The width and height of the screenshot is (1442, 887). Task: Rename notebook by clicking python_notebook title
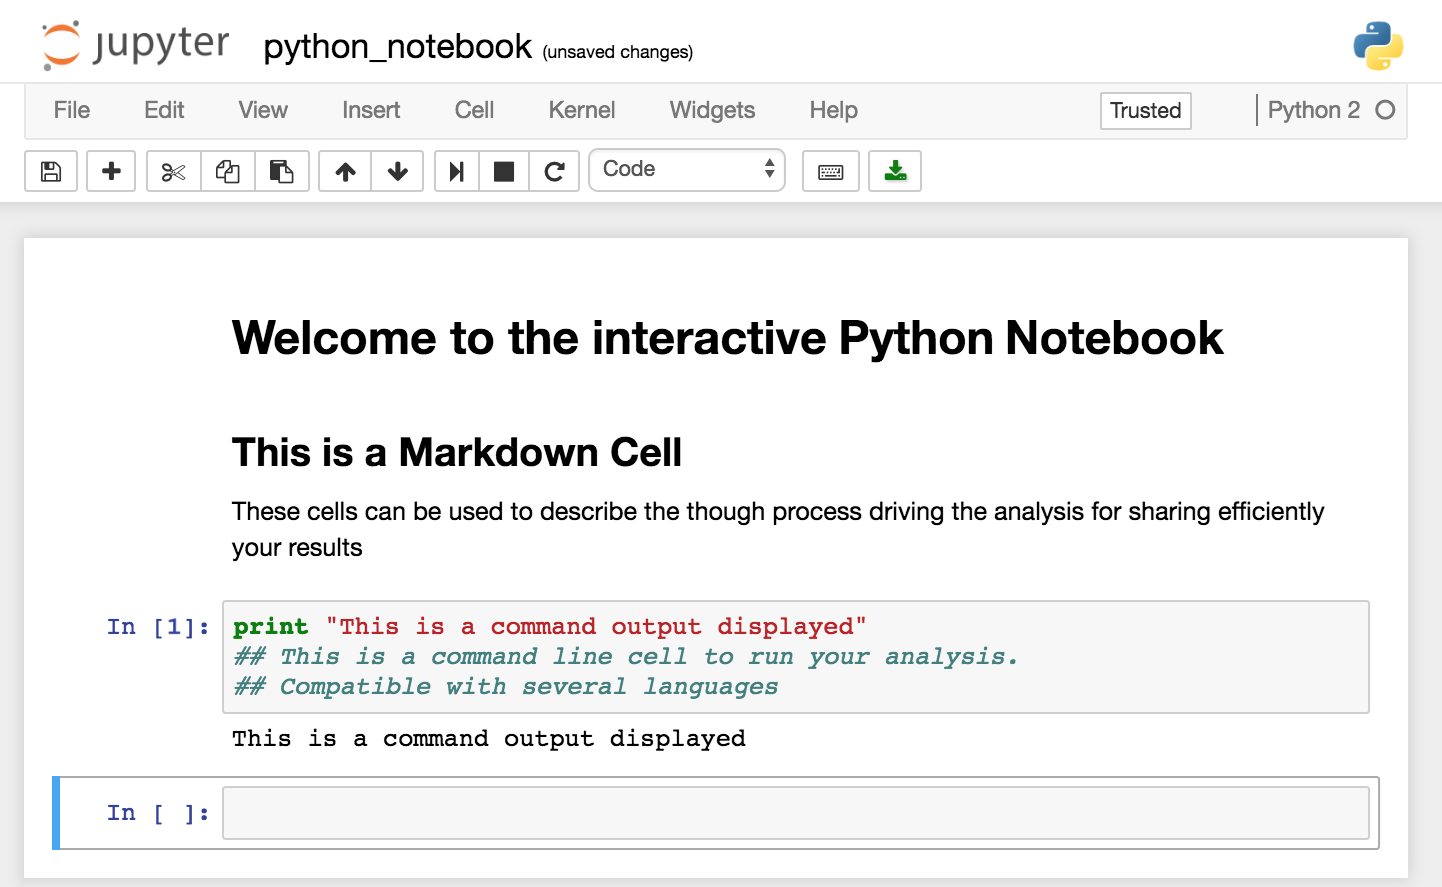click(397, 47)
